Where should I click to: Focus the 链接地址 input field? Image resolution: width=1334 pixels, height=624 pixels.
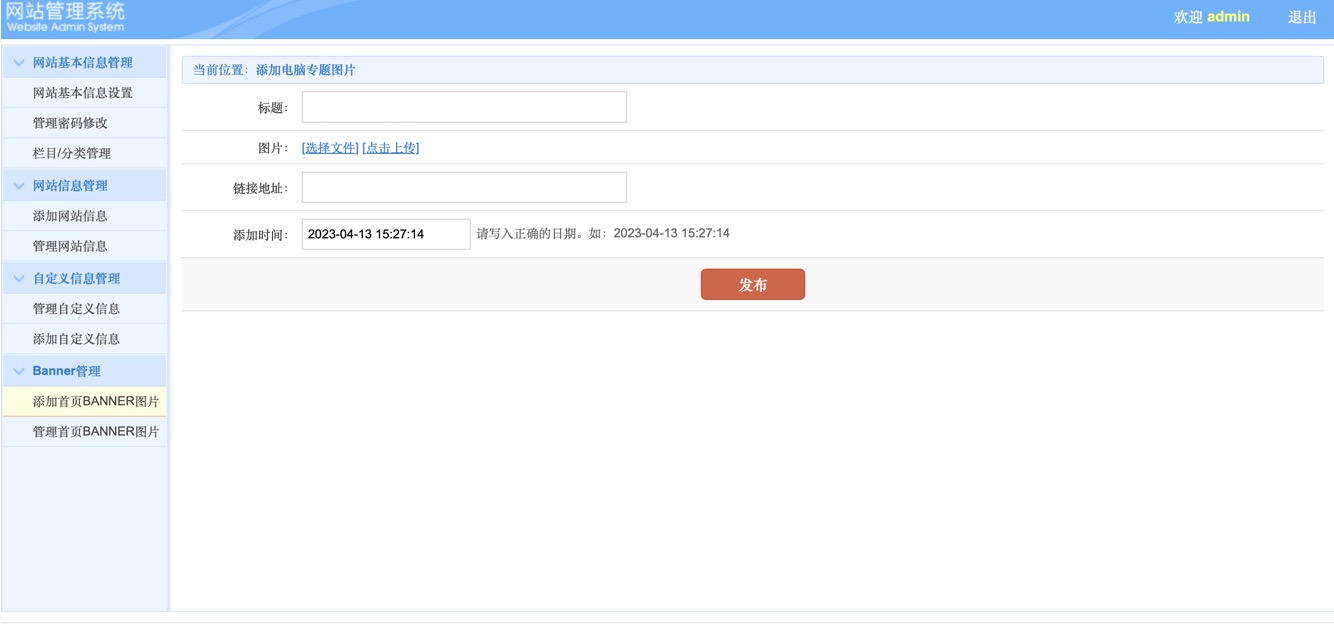464,187
